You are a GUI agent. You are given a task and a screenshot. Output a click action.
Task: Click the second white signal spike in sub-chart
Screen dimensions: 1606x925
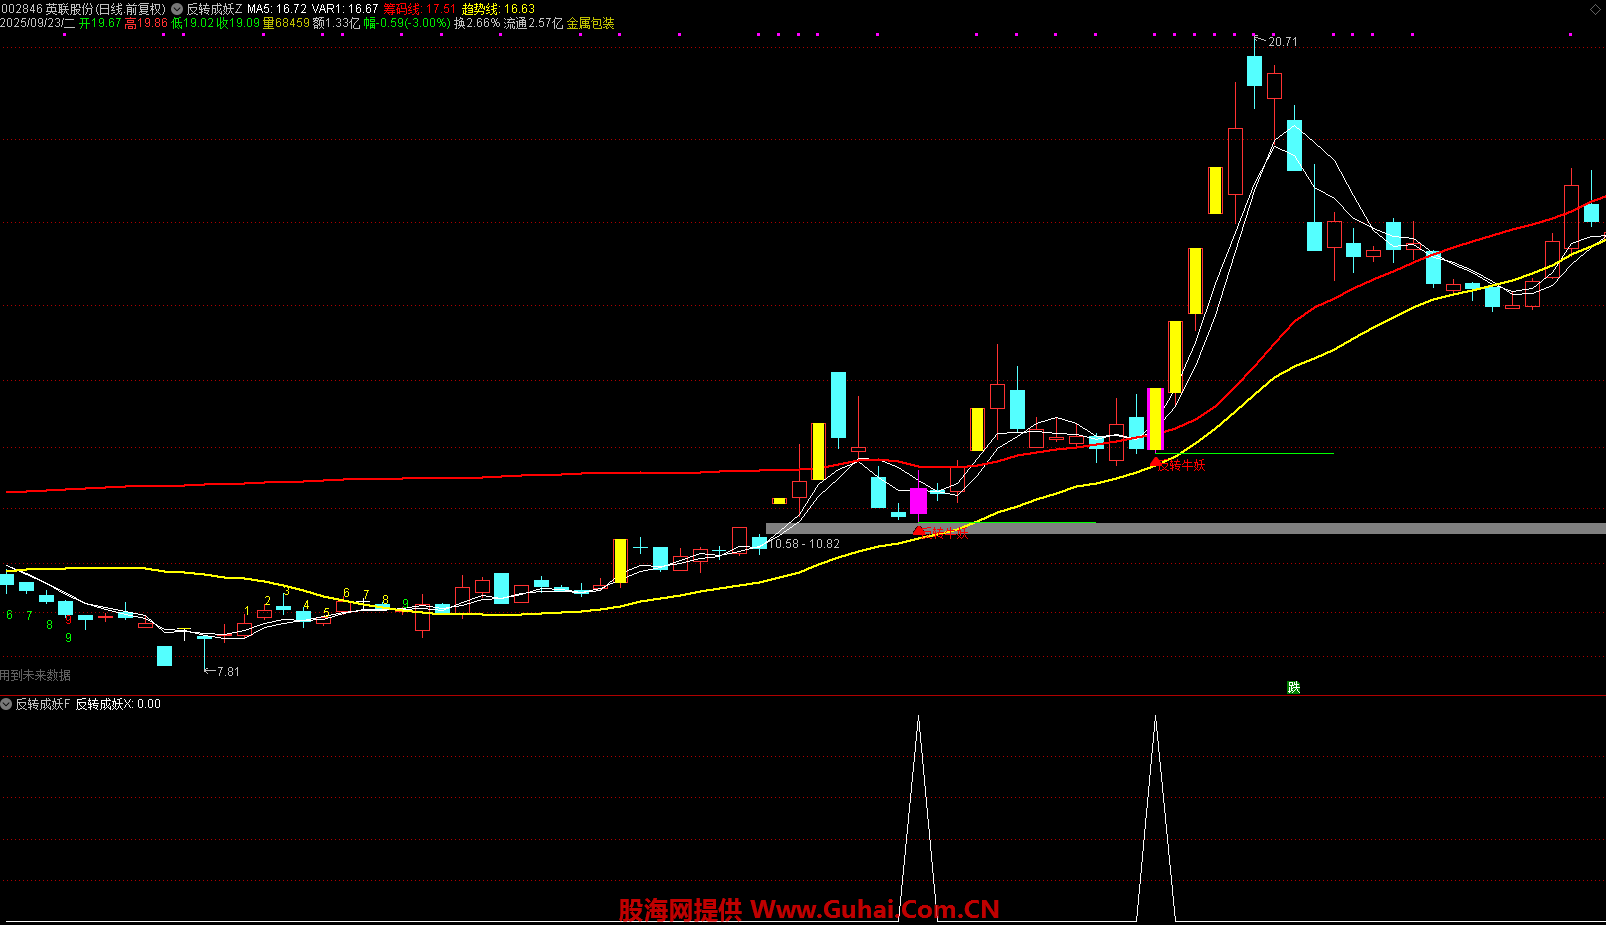click(1156, 818)
